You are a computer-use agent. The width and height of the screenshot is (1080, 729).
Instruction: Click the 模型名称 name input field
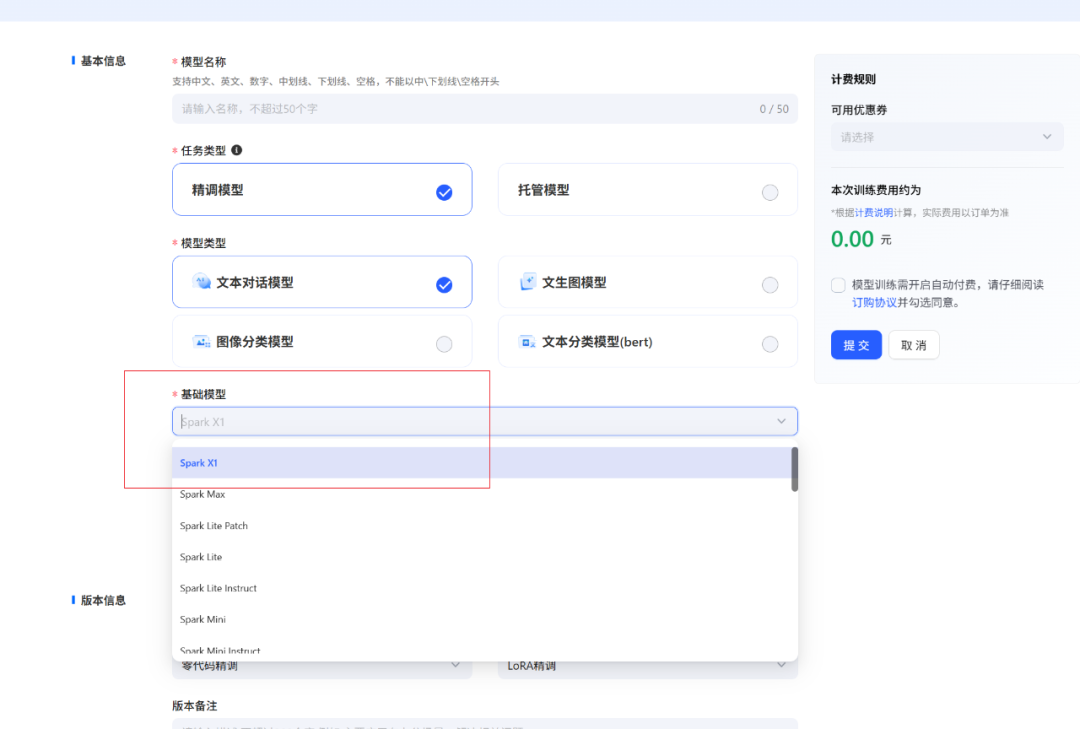click(485, 109)
